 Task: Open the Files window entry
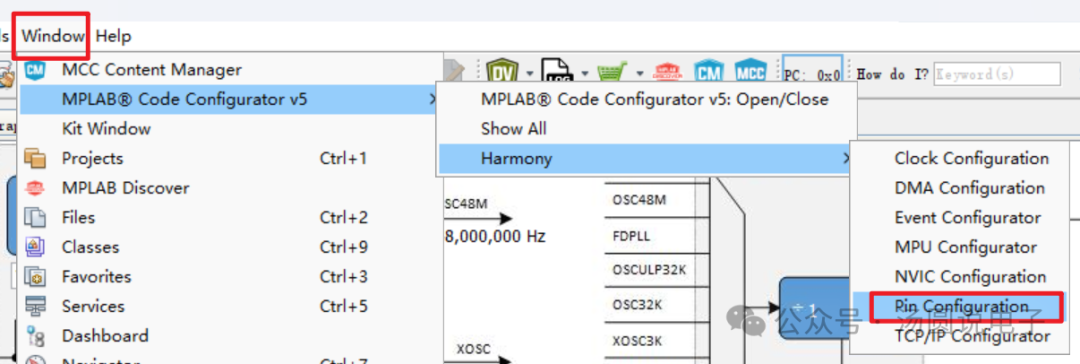pos(79,218)
